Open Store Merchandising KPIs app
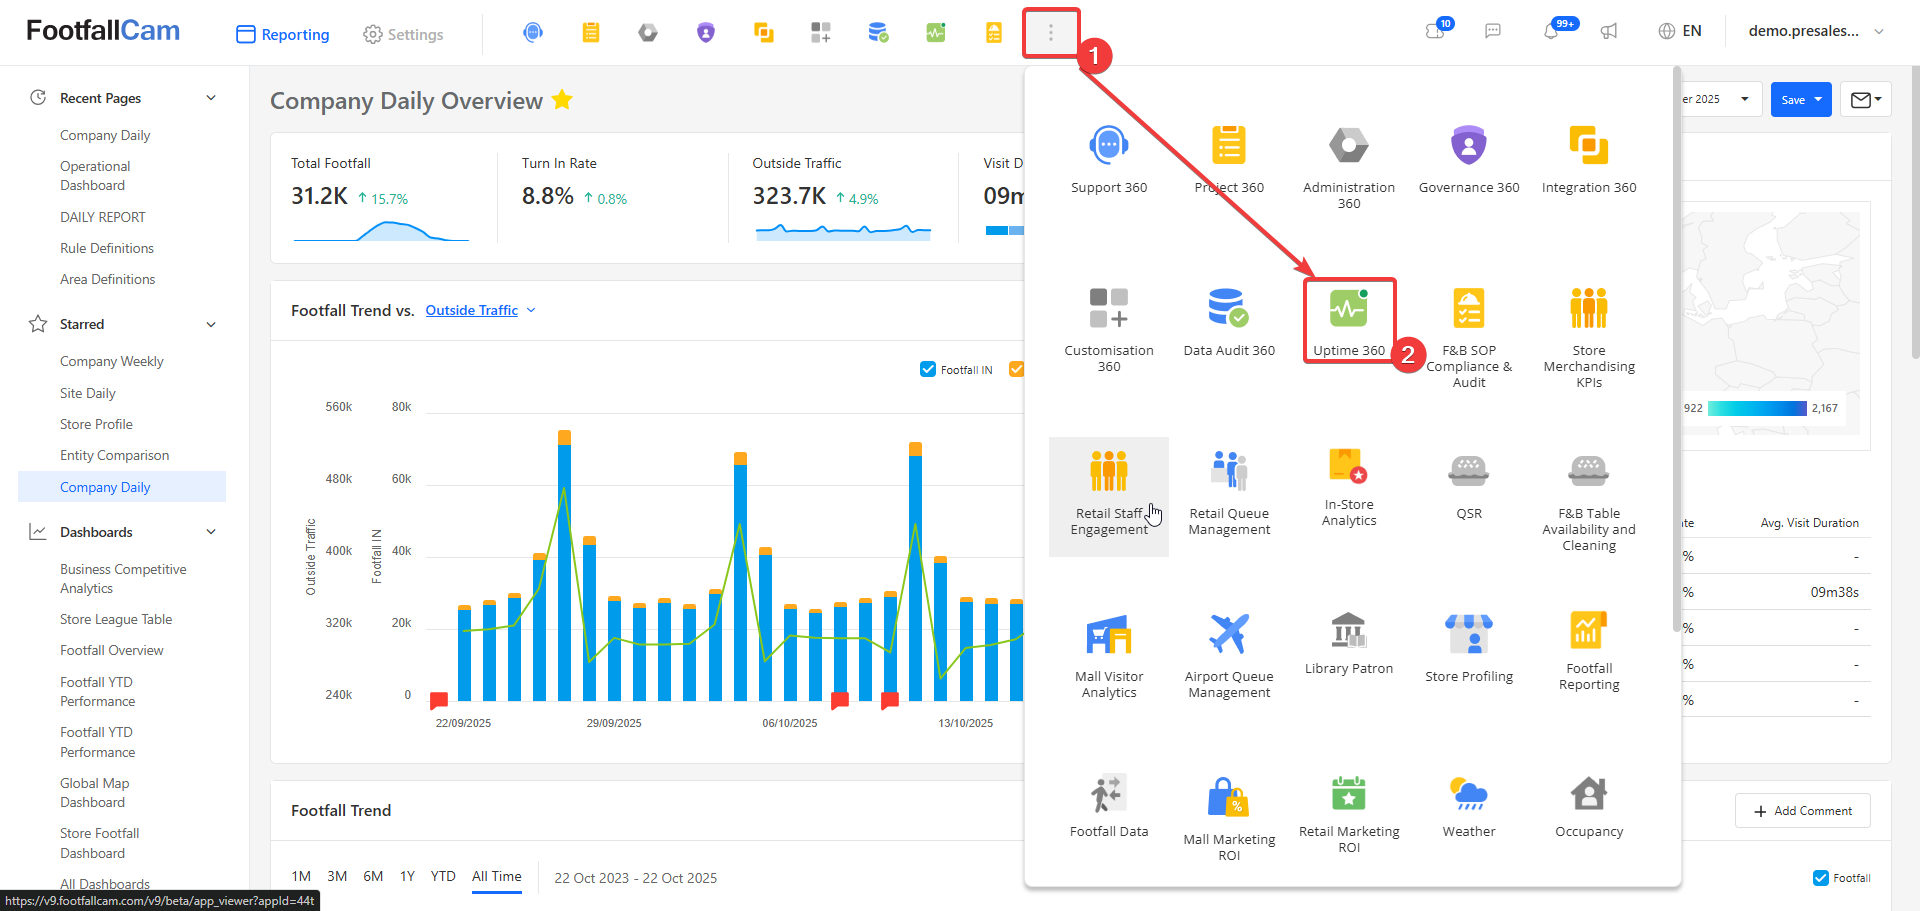The height and width of the screenshot is (911, 1920). coord(1589,338)
